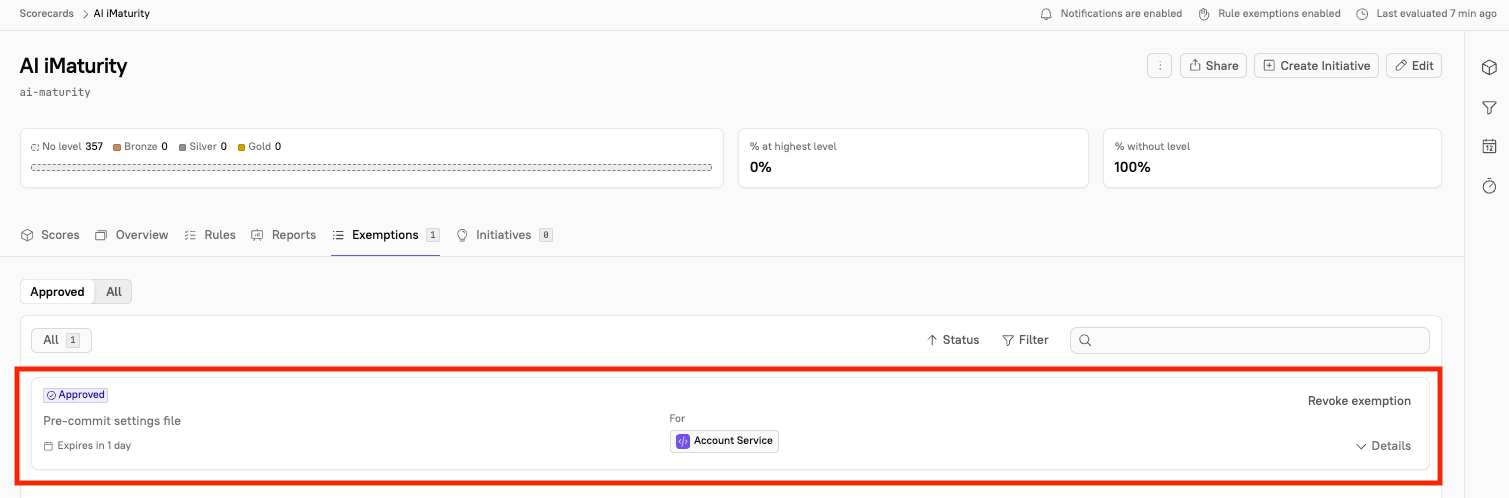Click the Pre-commit settings file title
Viewport: 1509px width, 498px height.
(x=112, y=421)
